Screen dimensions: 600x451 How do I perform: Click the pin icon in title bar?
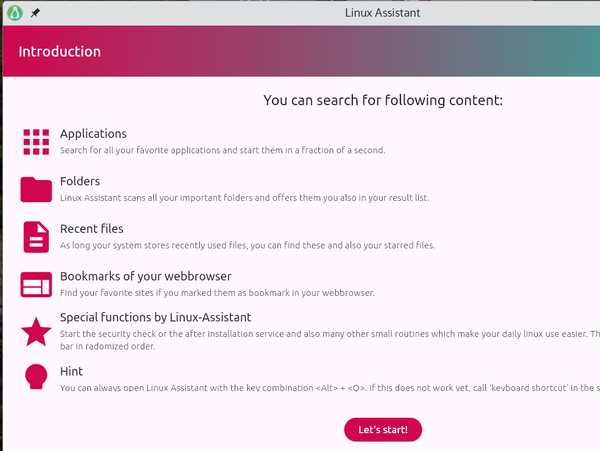(35, 13)
